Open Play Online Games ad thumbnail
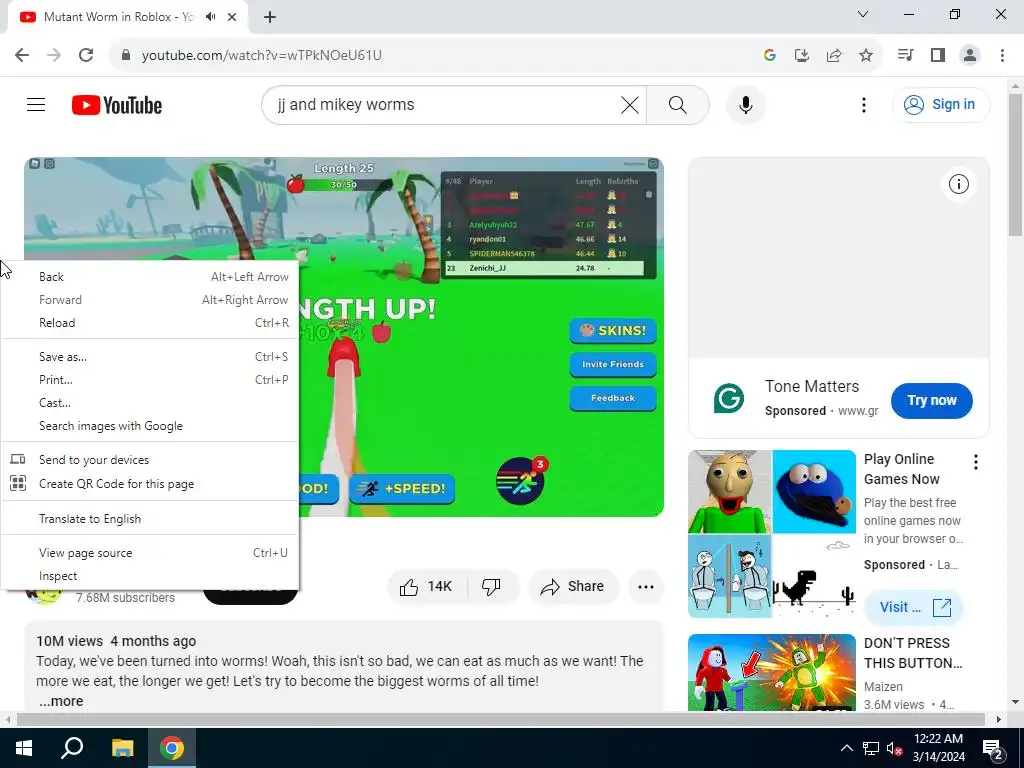The image size is (1024, 768). 771,534
